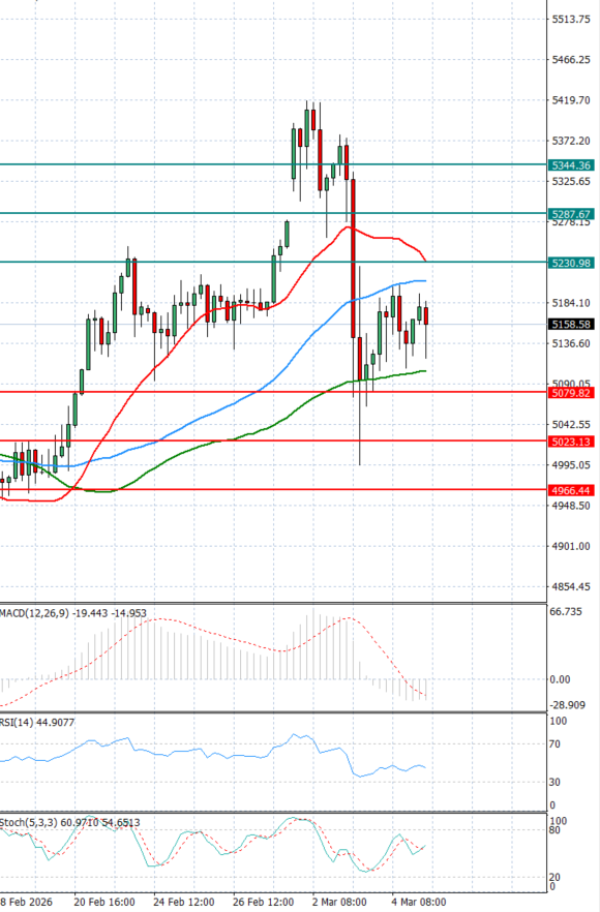Select the RSI(14) indicator label
Viewport: 600px width, 912px height.
(14, 721)
